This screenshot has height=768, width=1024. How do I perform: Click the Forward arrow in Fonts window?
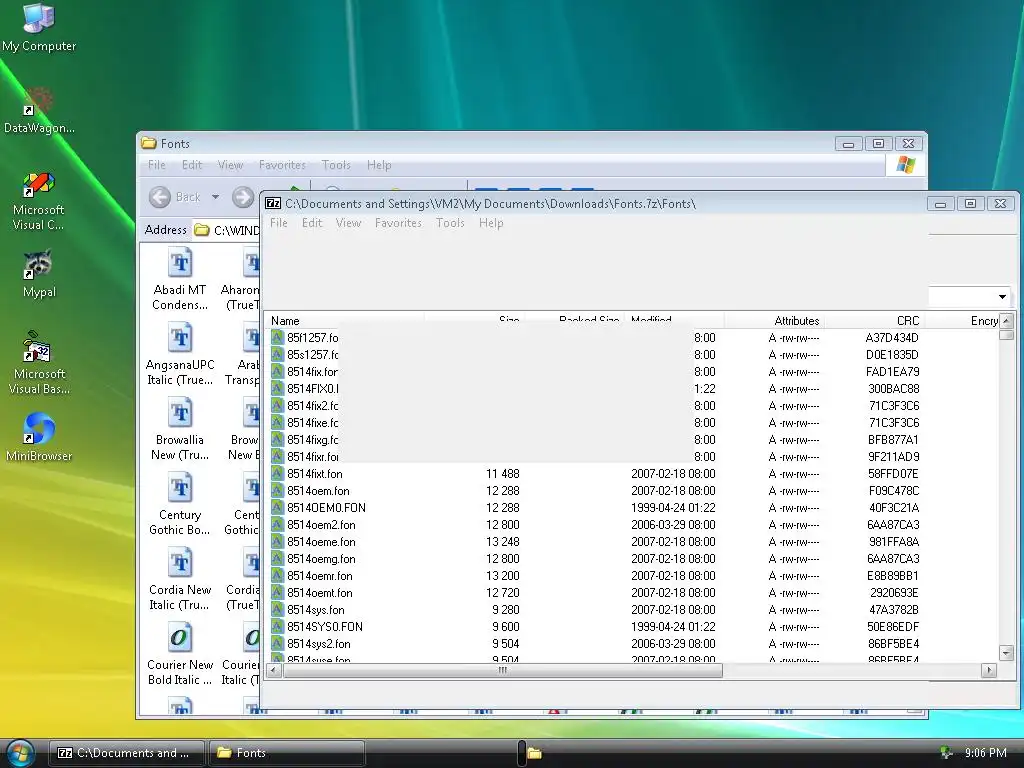tap(243, 197)
